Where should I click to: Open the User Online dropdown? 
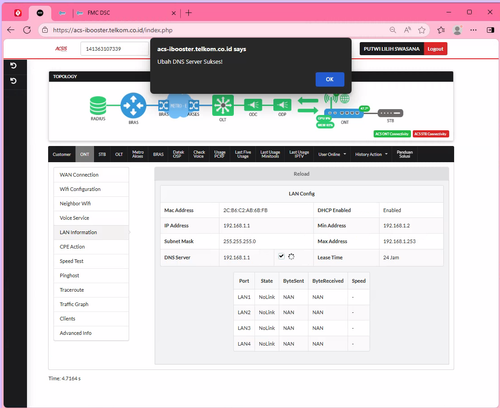pyautogui.click(x=332, y=154)
